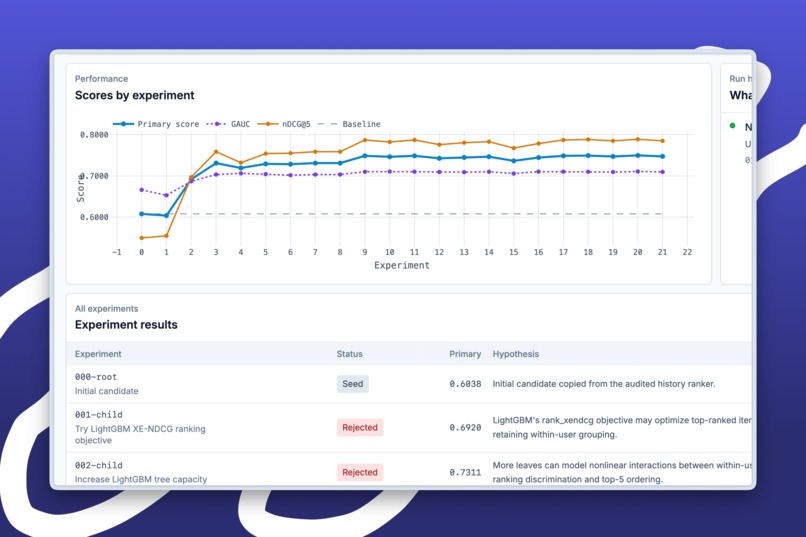Select the 002-child experiment name

click(99, 465)
